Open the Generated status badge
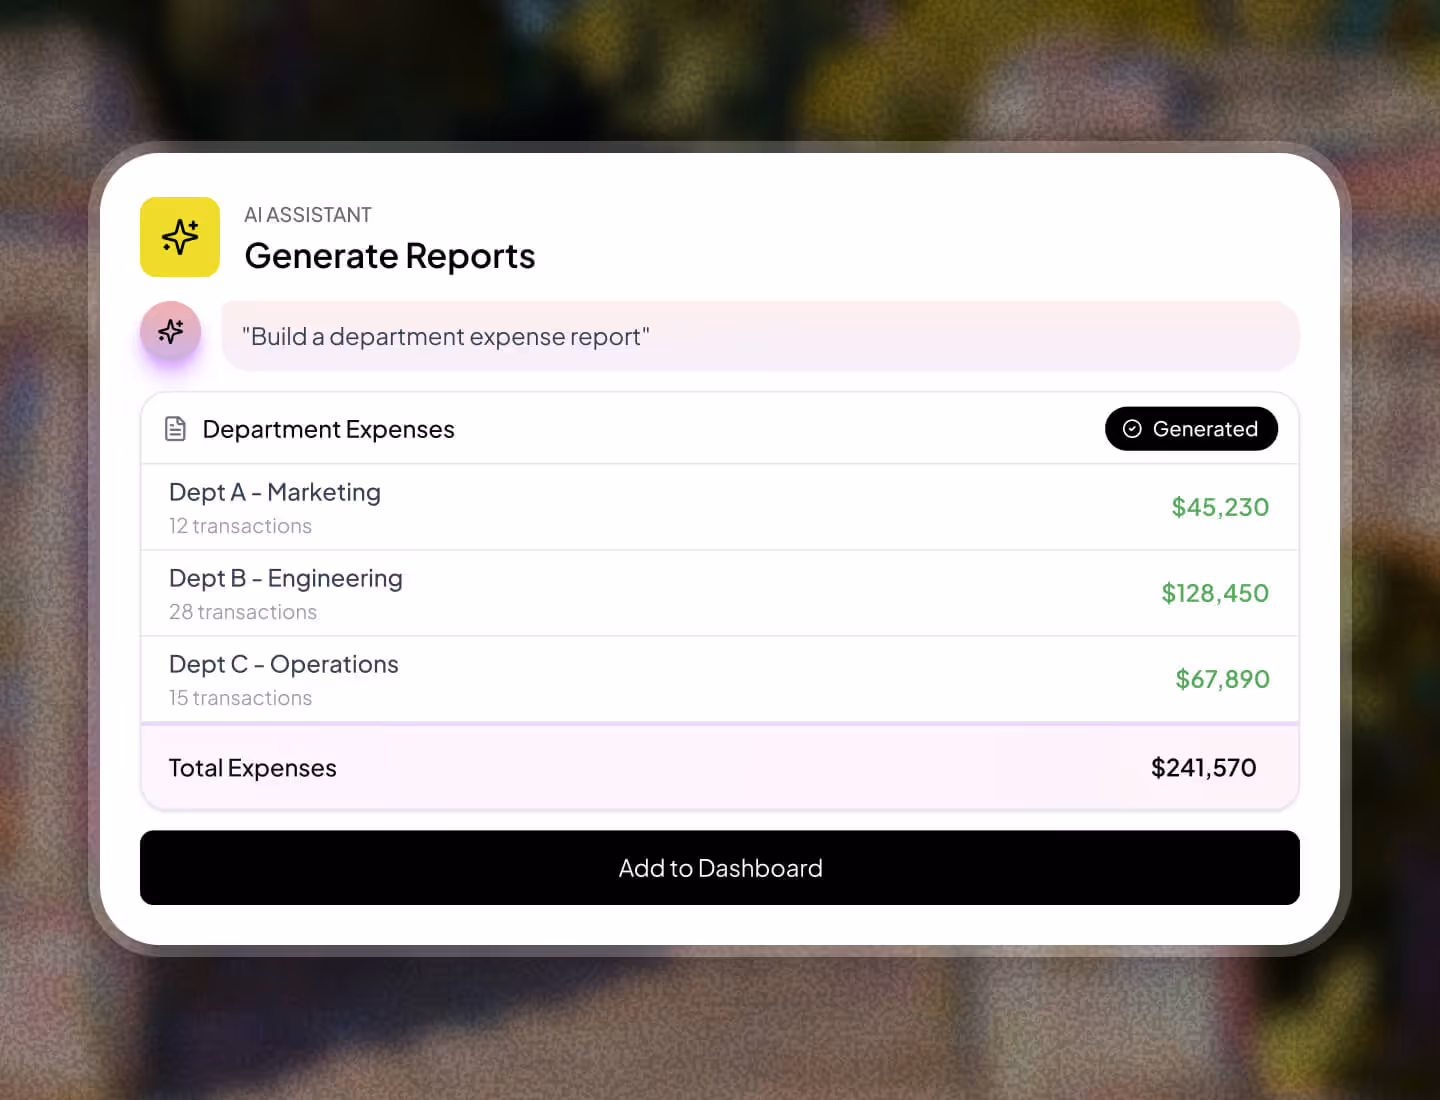The image size is (1440, 1100). 1191,428
